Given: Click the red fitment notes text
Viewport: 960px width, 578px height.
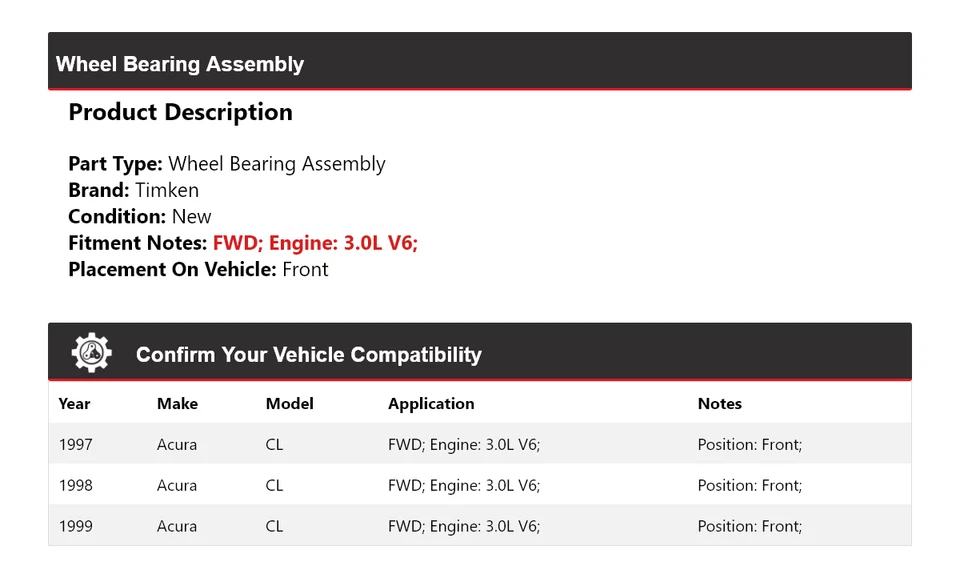Looking at the screenshot, I should coord(315,243).
